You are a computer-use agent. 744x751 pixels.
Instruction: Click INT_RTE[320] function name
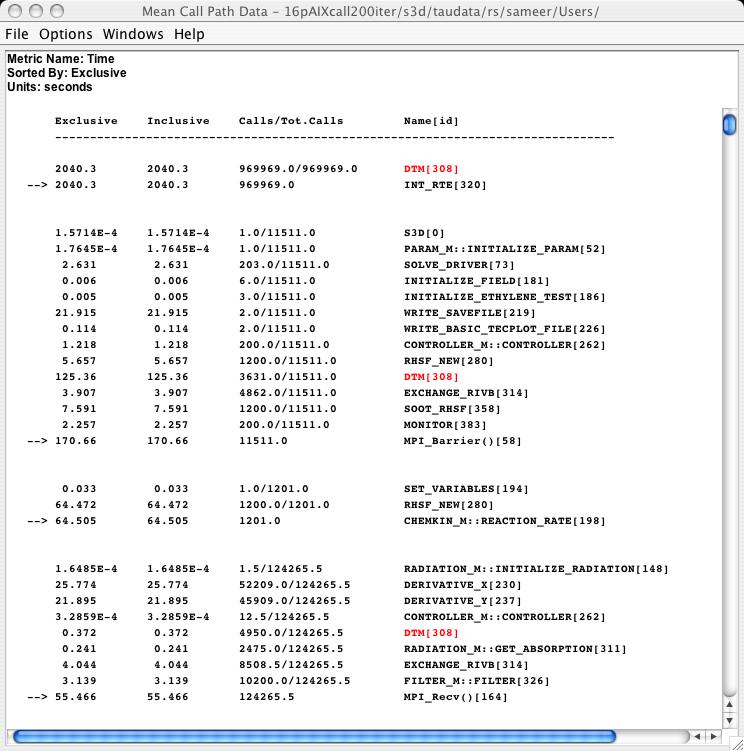click(x=445, y=185)
